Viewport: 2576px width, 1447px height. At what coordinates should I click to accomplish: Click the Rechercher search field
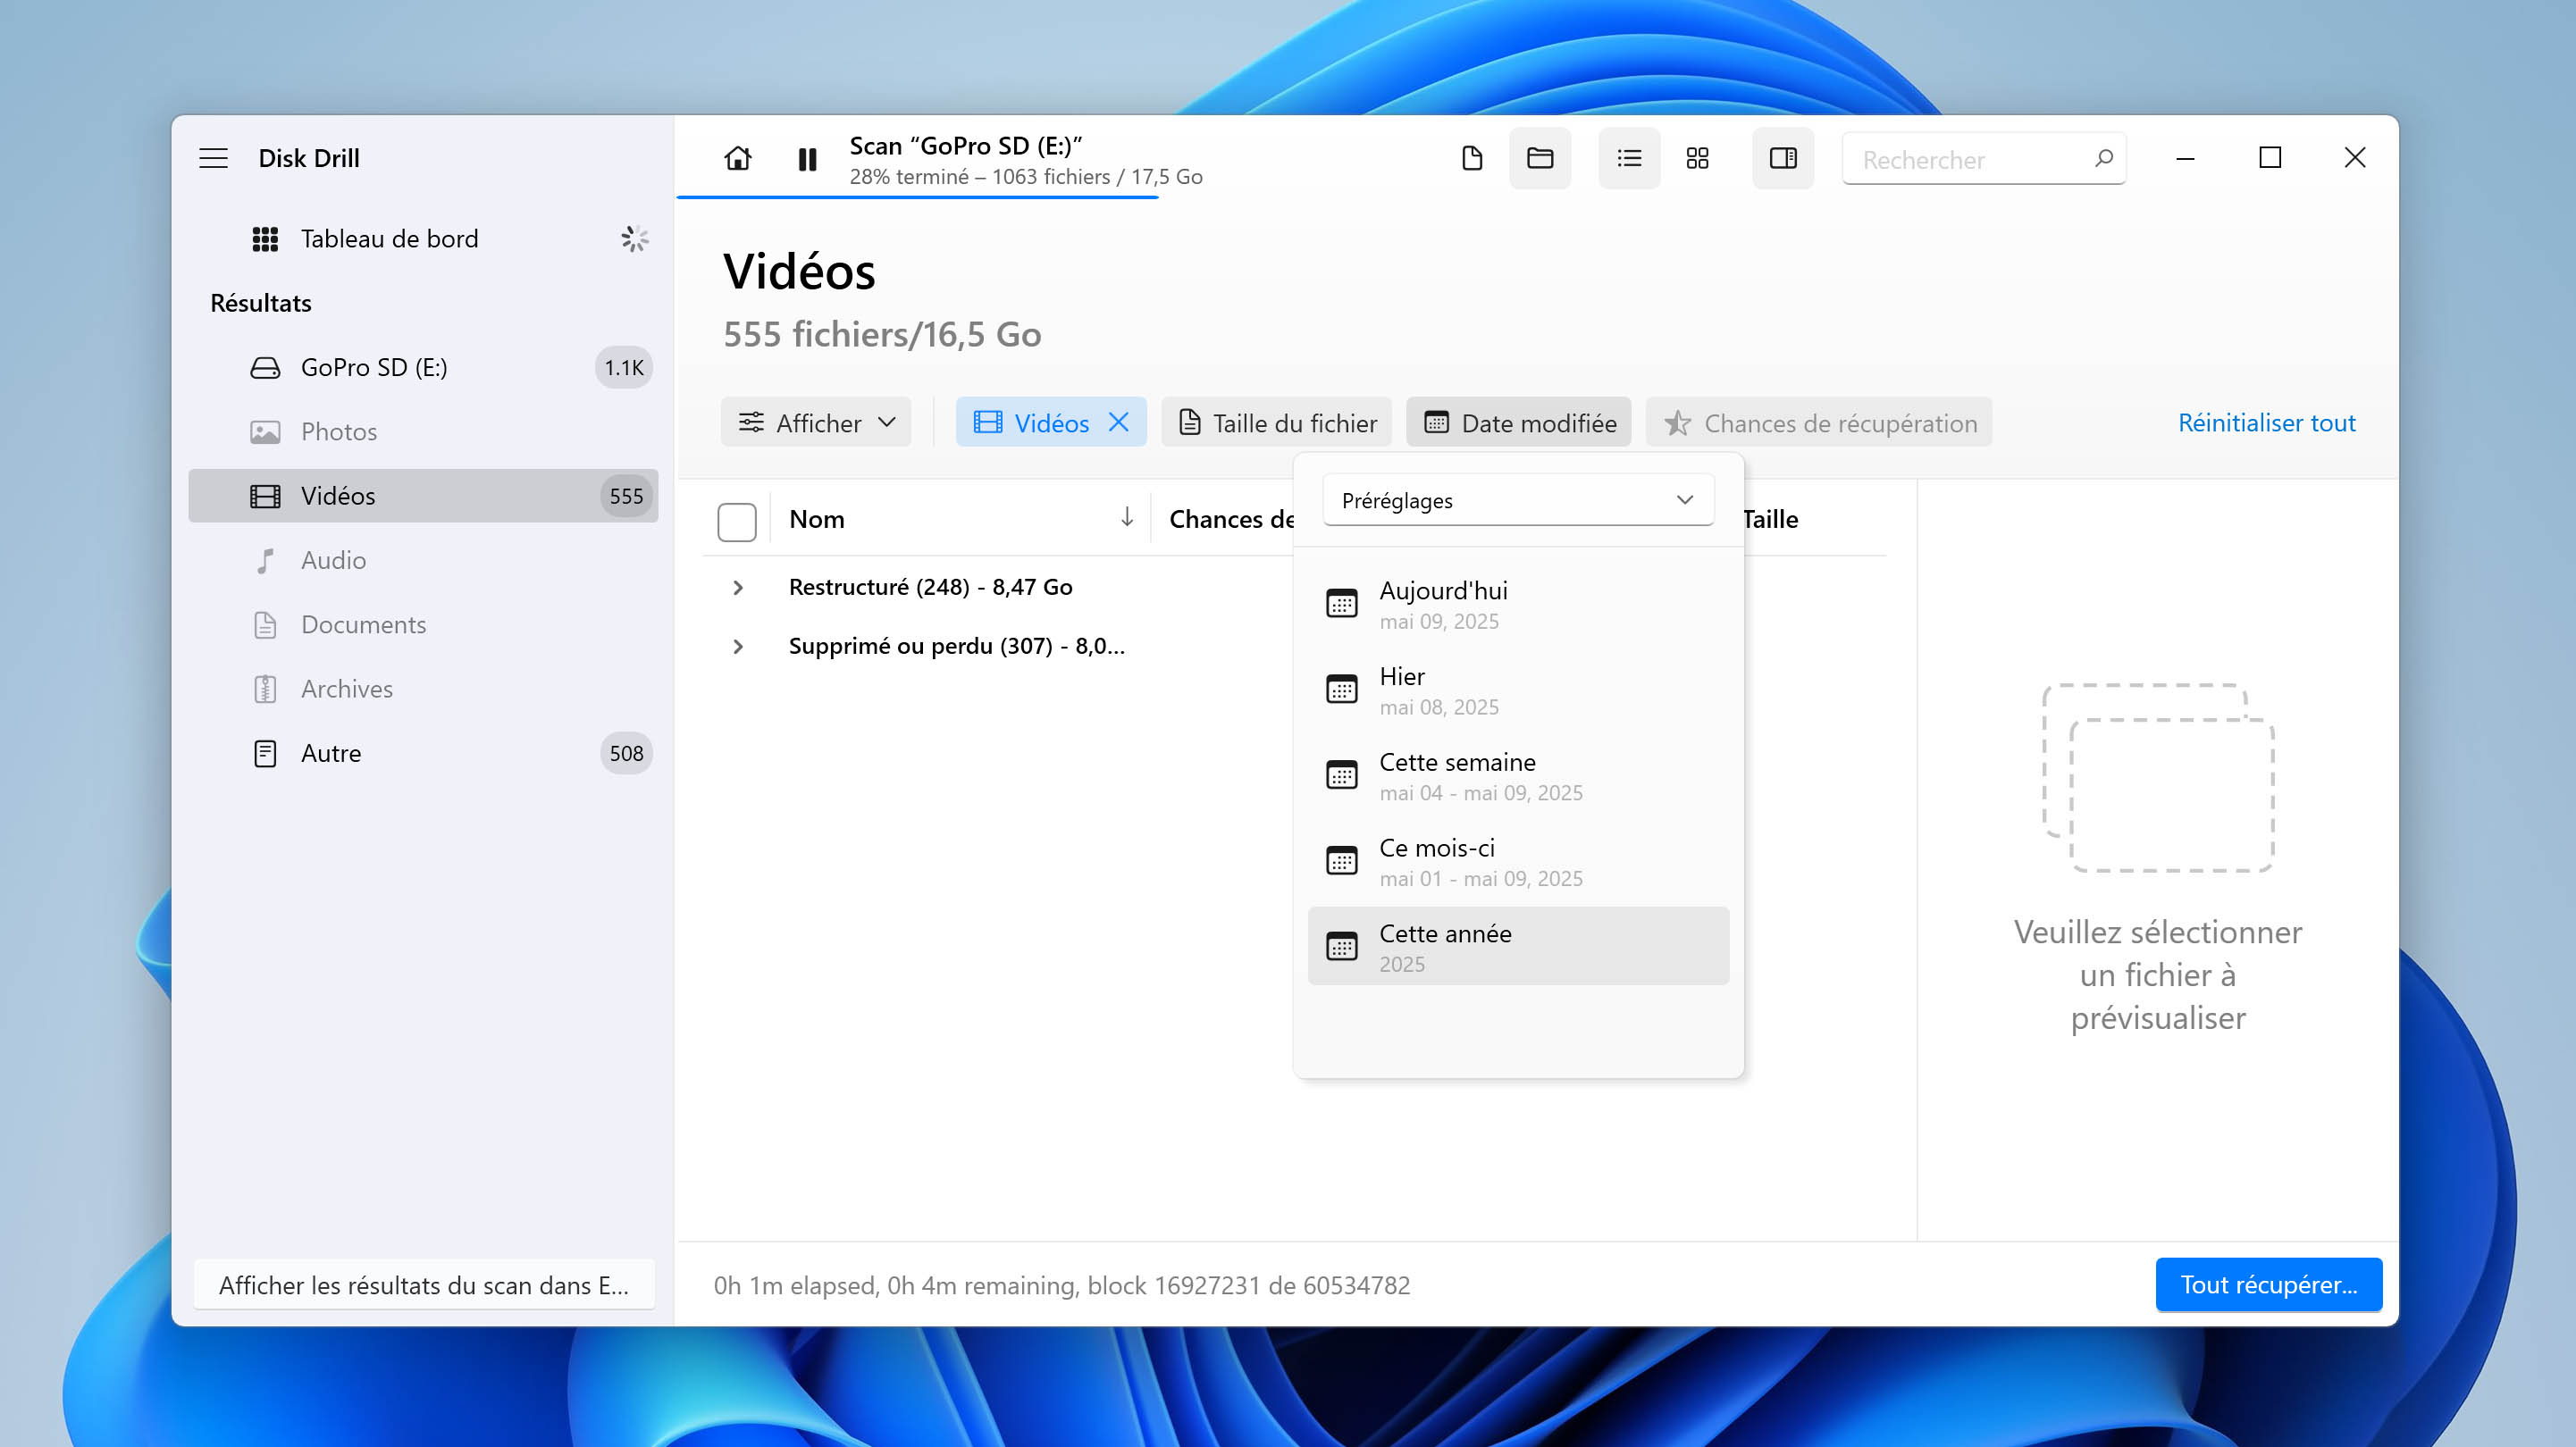click(1984, 159)
